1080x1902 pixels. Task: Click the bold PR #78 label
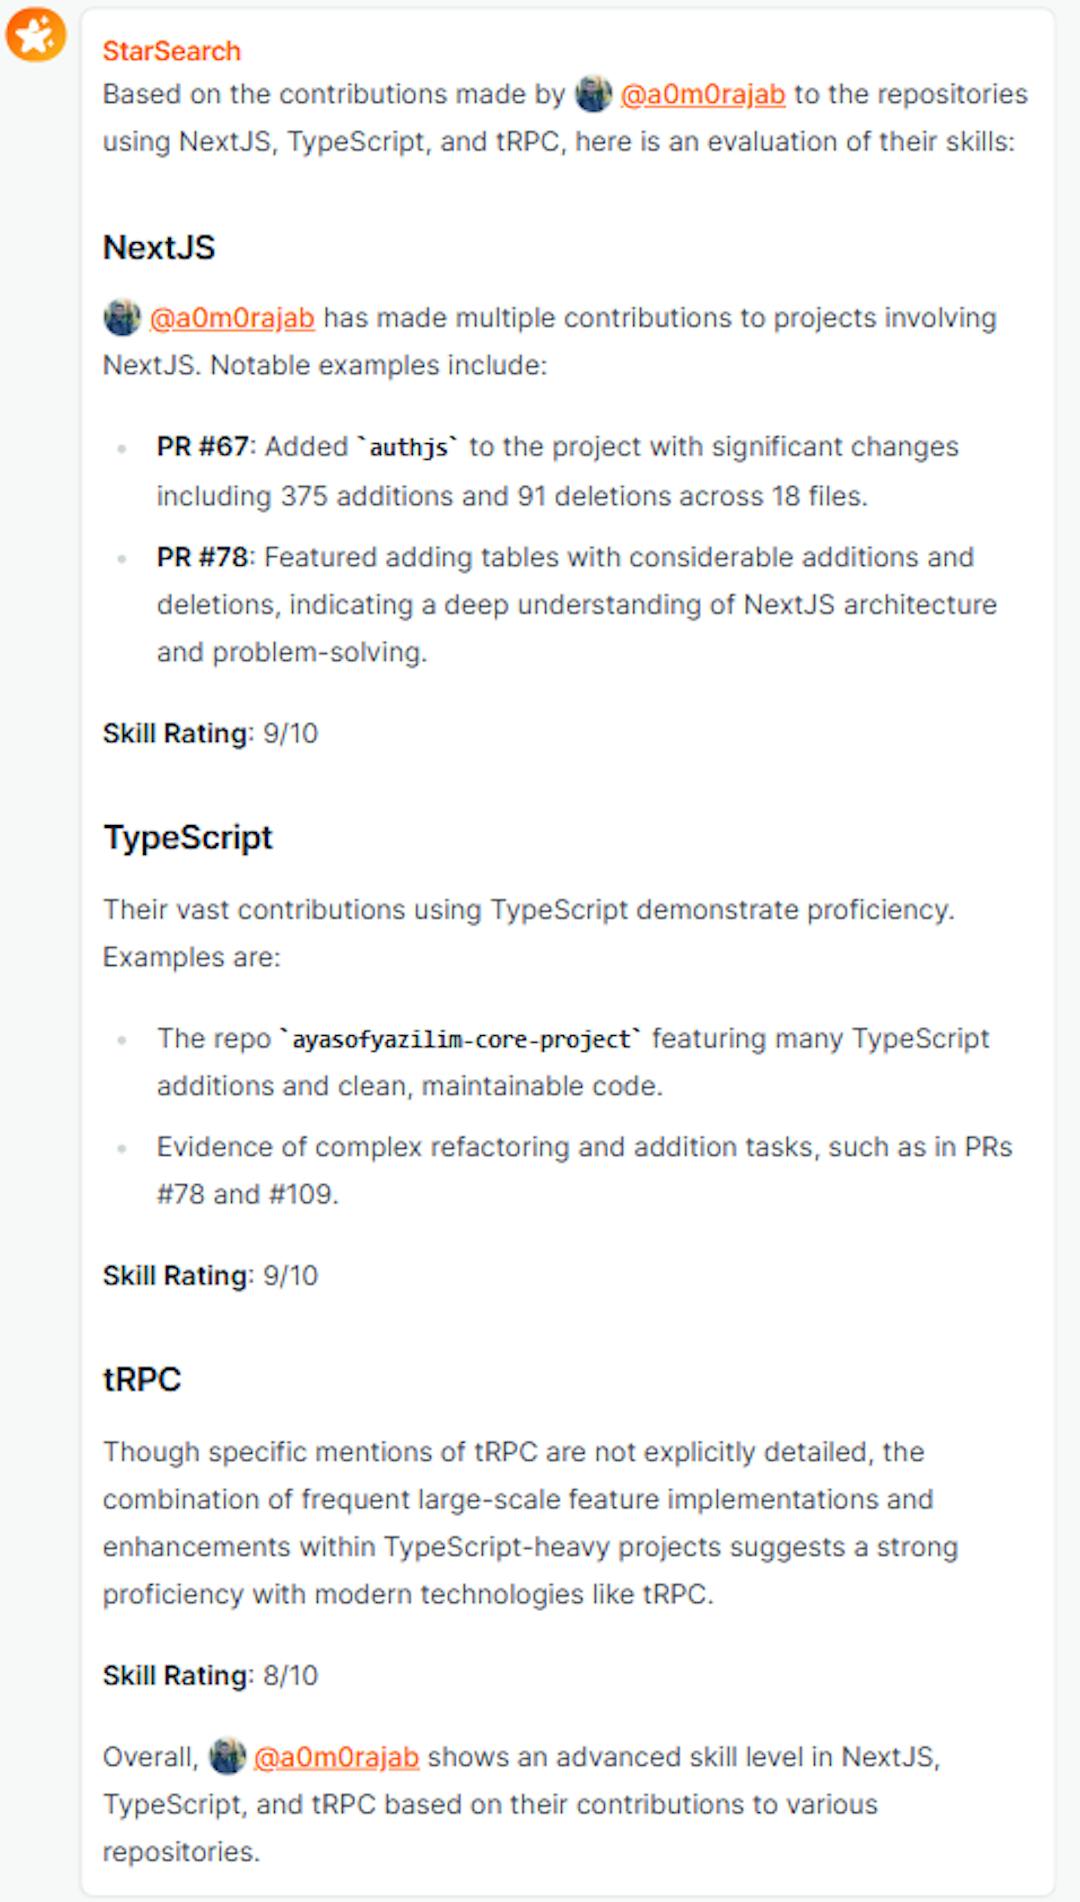tap(202, 557)
